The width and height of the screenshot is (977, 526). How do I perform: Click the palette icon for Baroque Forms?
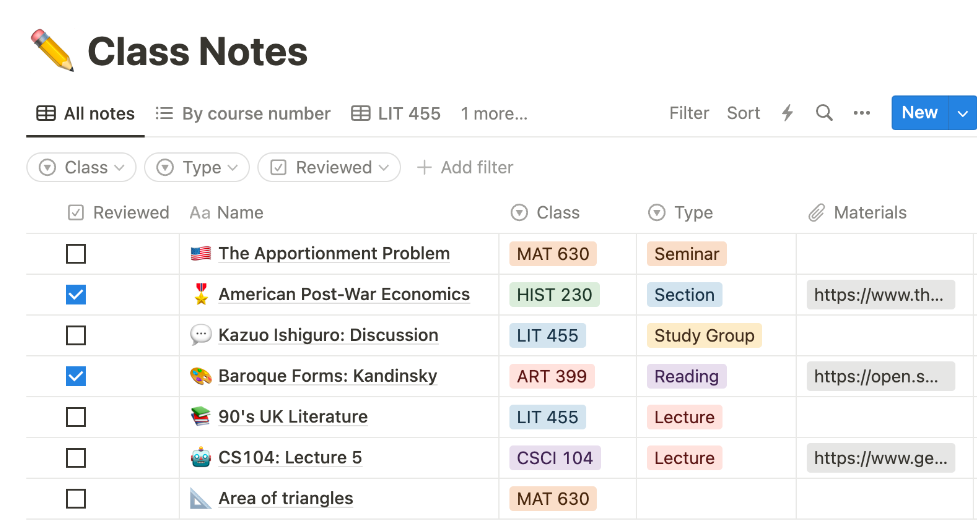tap(201, 376)
